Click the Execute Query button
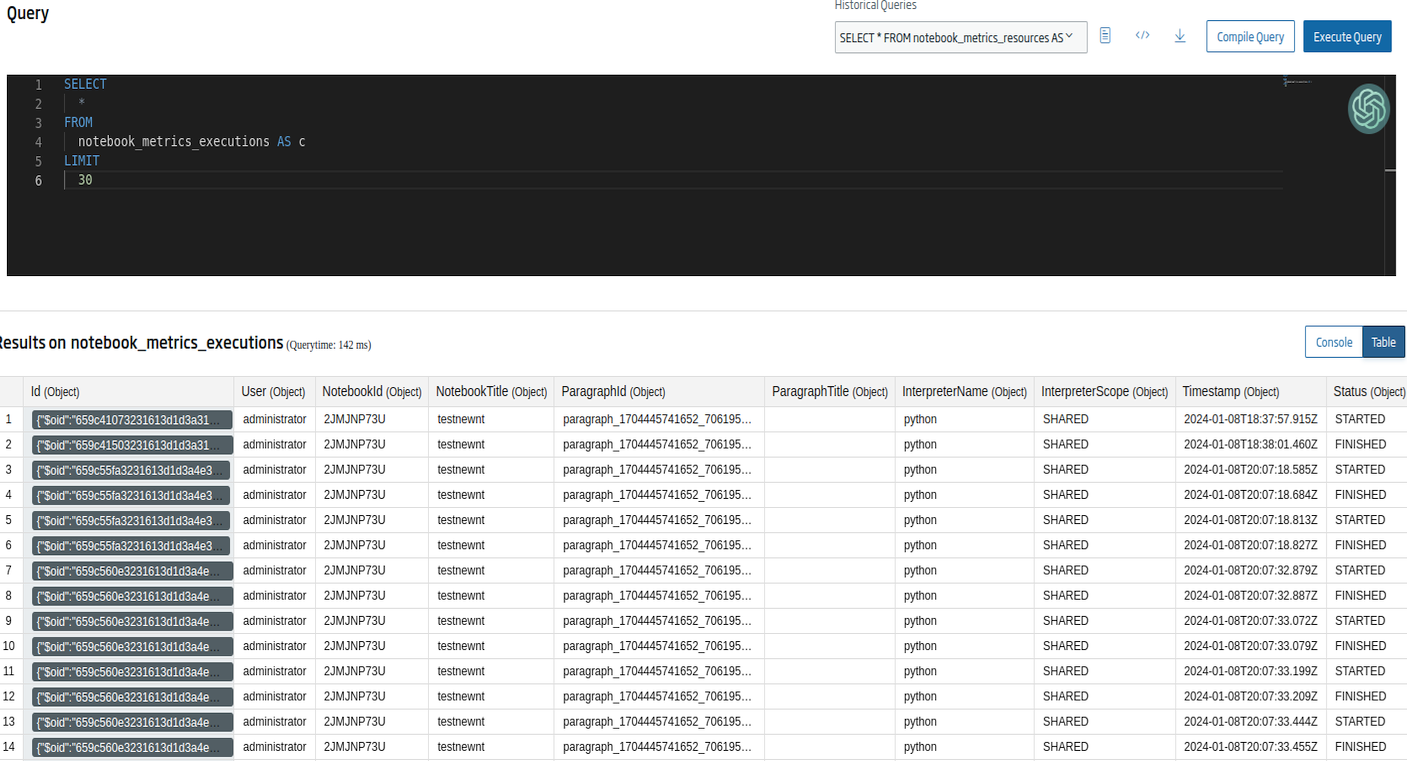Image resolution: width=1407 pixels, height=761 pixels. coord(1347,35)
